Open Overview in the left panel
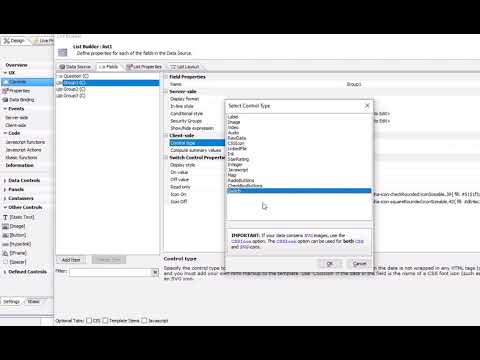Viewport: 480px width, 360px height. [16, 65]
